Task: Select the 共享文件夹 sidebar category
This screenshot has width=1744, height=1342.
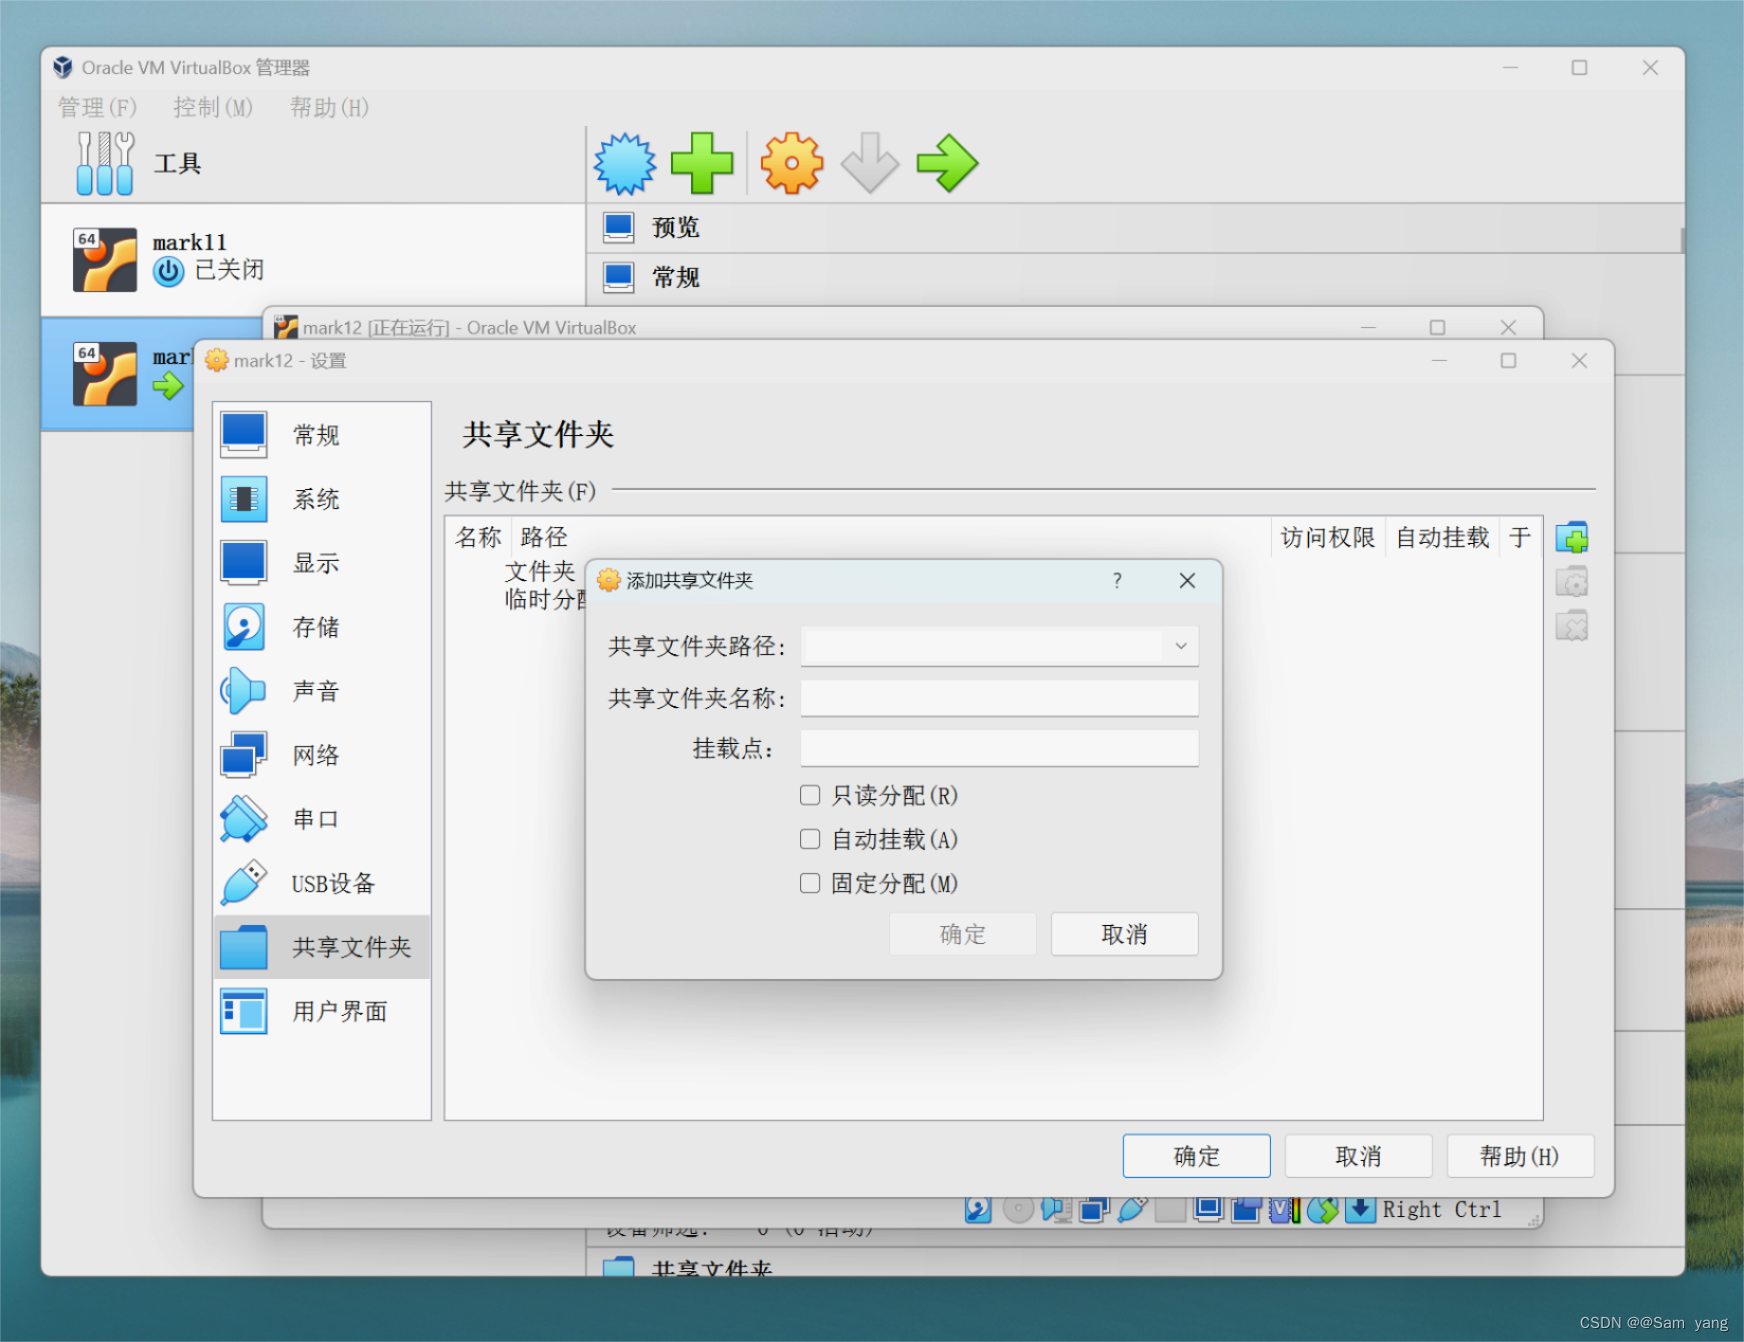Action: [321, 947]
